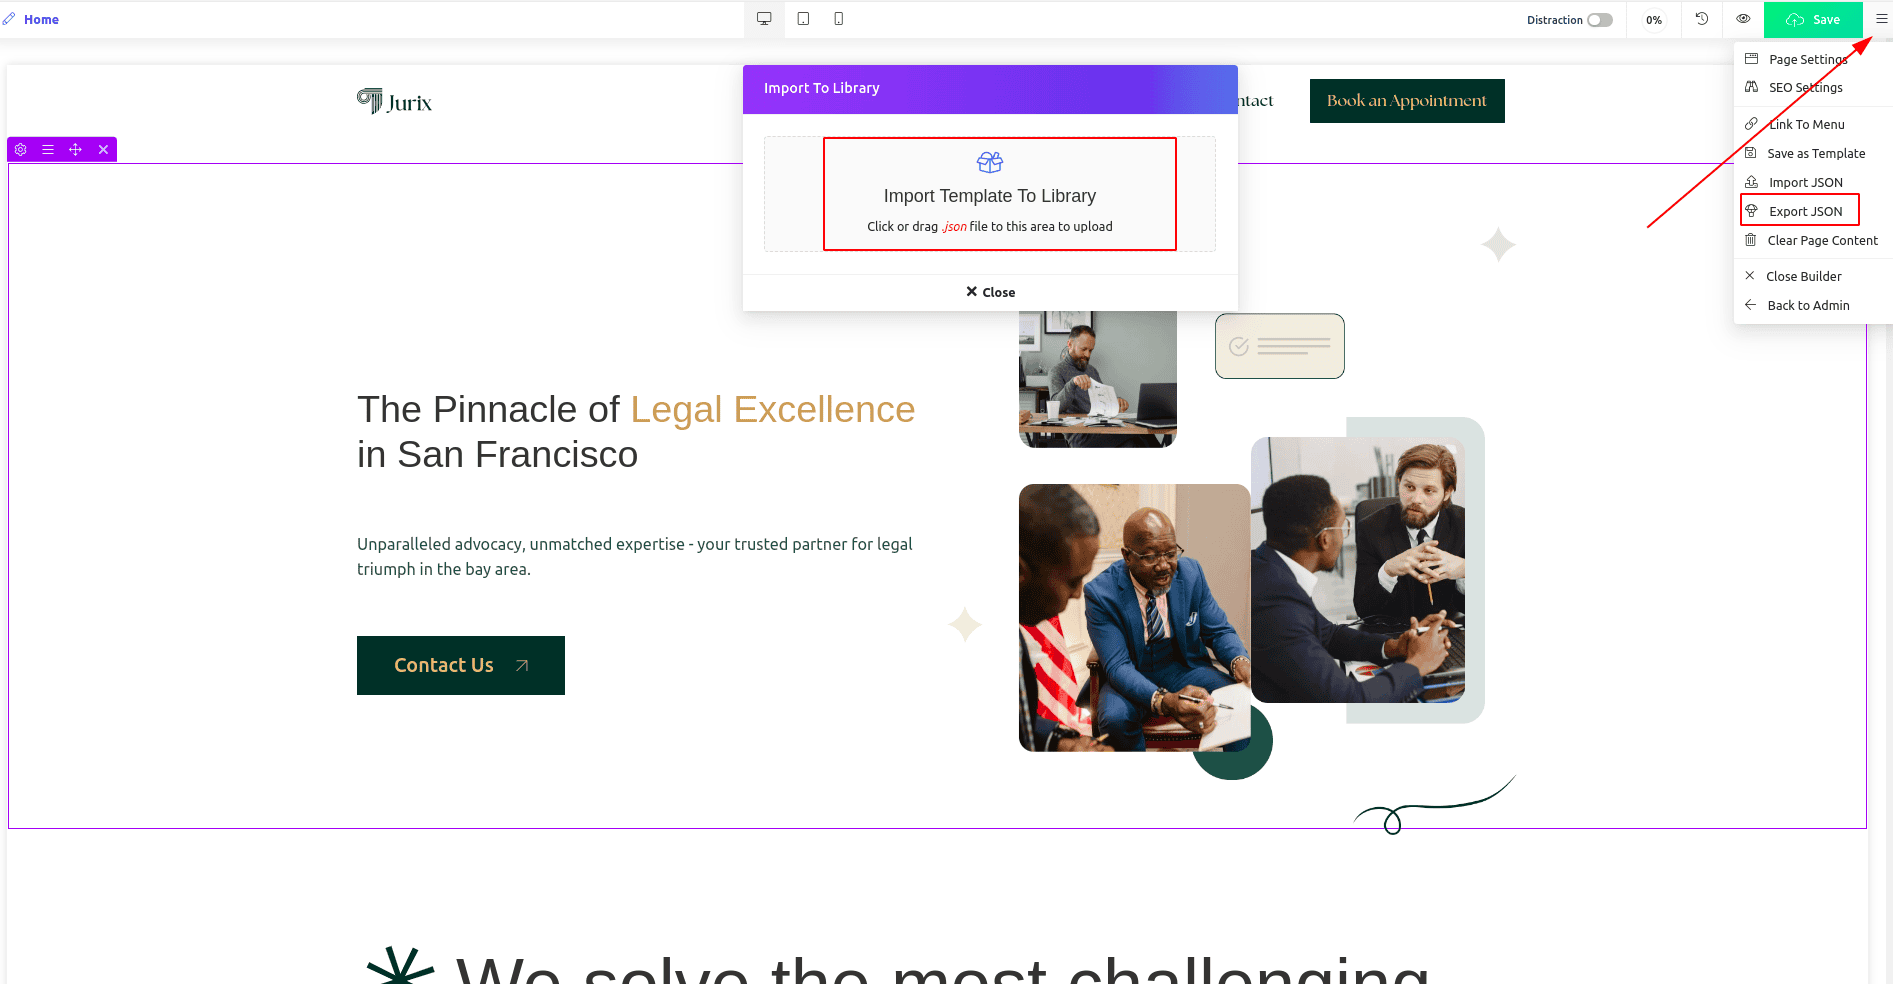Click the Import Template upload area
1893x984 pixels.
pos(990,195)
